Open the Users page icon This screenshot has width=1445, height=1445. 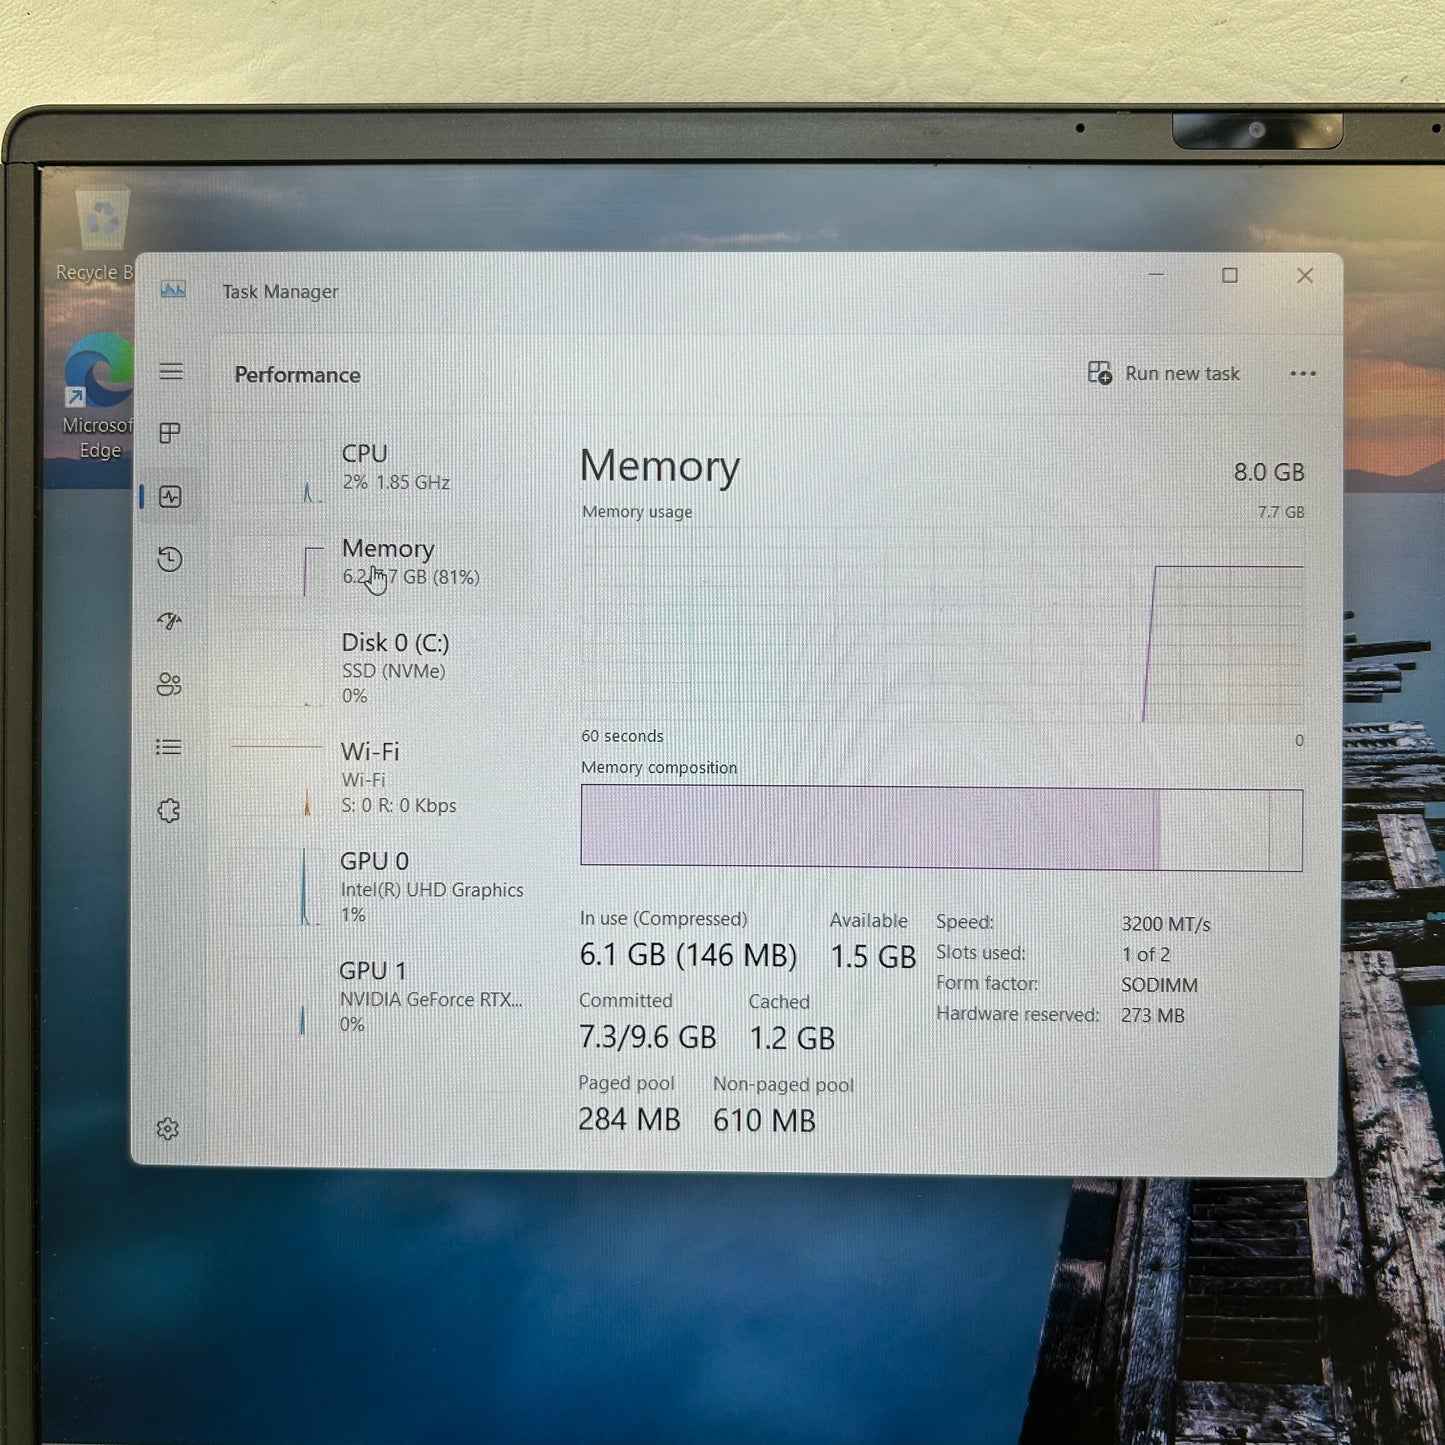pyautogui.click(x=169, y=684)
